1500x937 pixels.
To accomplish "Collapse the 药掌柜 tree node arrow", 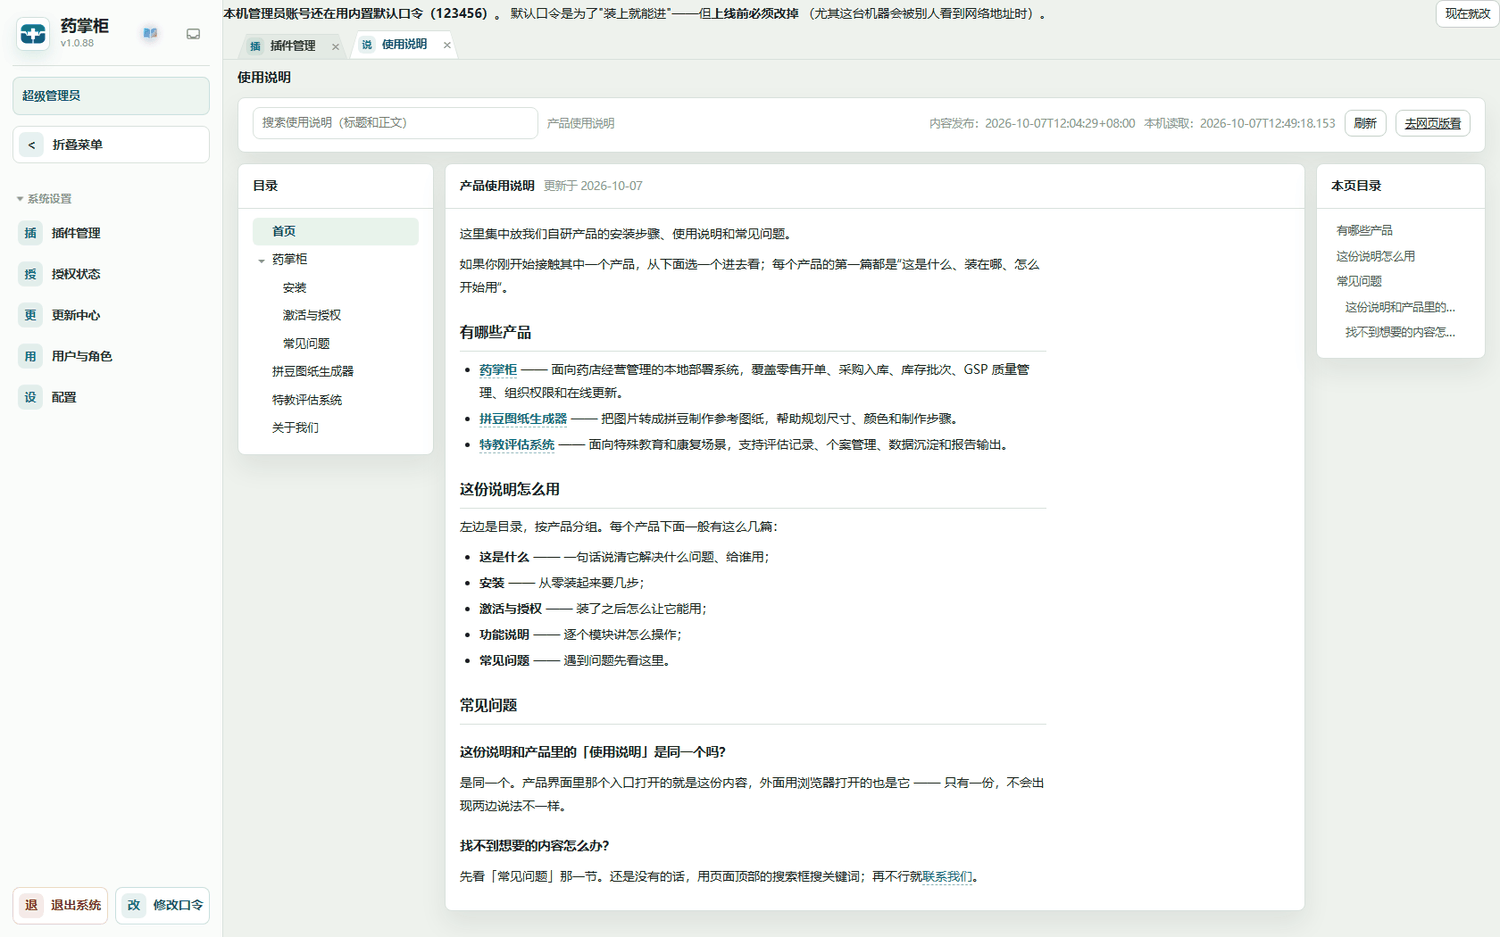I will (262, 260).
